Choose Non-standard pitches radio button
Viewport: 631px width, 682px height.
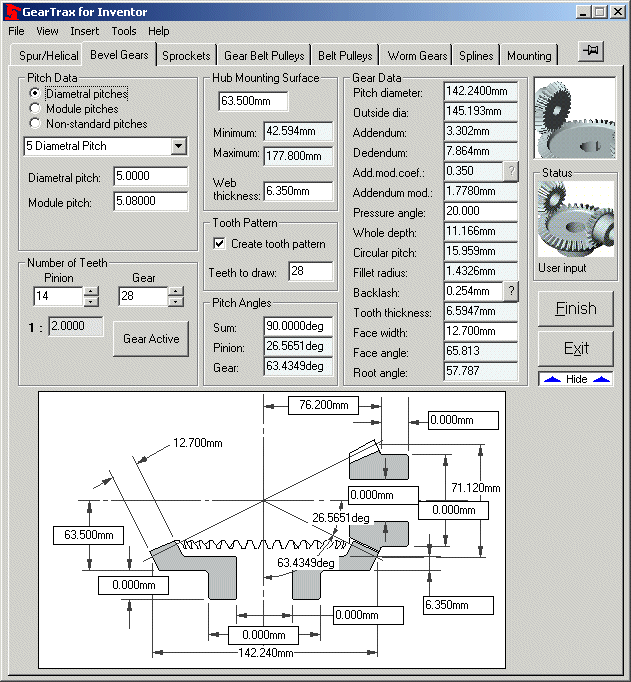pos(35,124)
